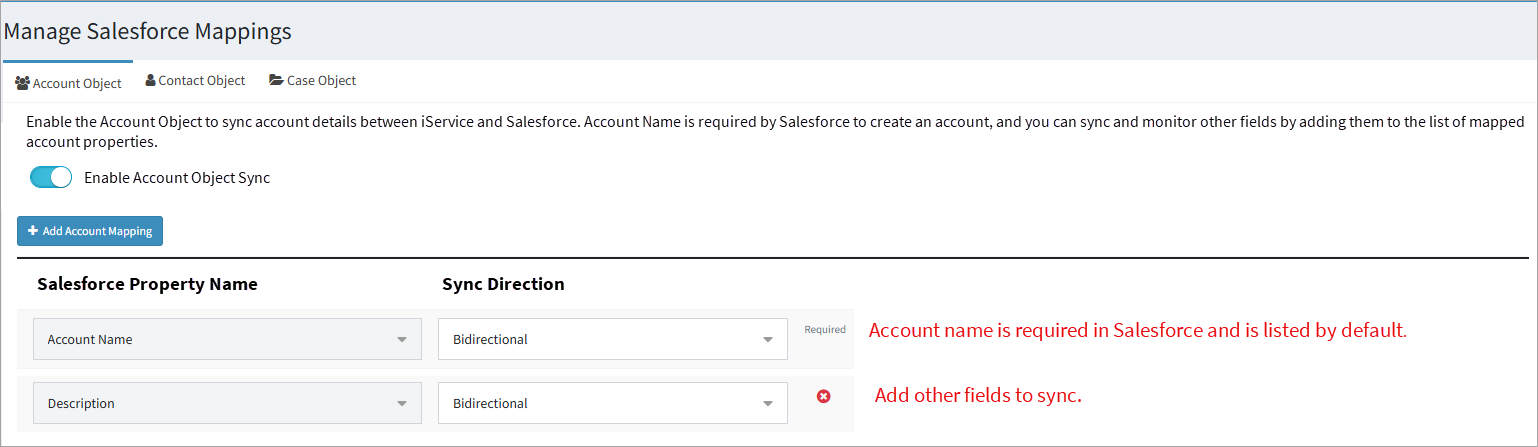Viewport: 1538px width, 447px height.
Task: Click the Sync Direction column header
Action: 503,284
